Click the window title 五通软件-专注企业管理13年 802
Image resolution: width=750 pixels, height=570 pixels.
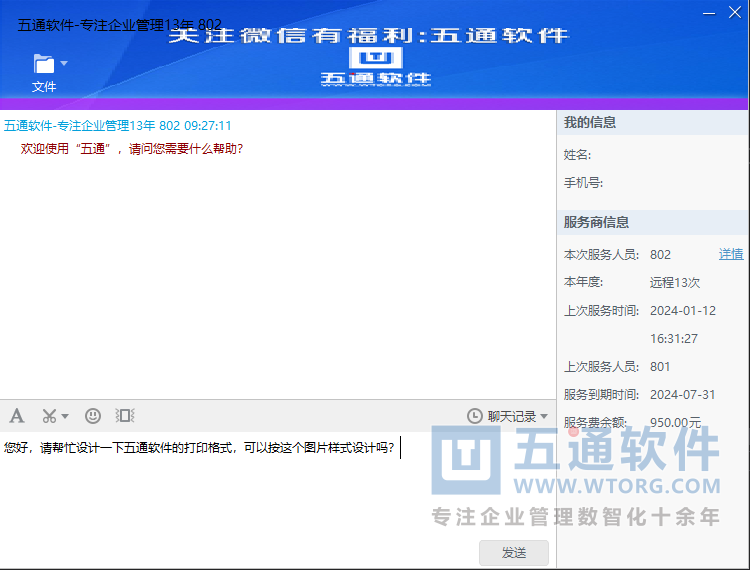(x=120, y=25)
